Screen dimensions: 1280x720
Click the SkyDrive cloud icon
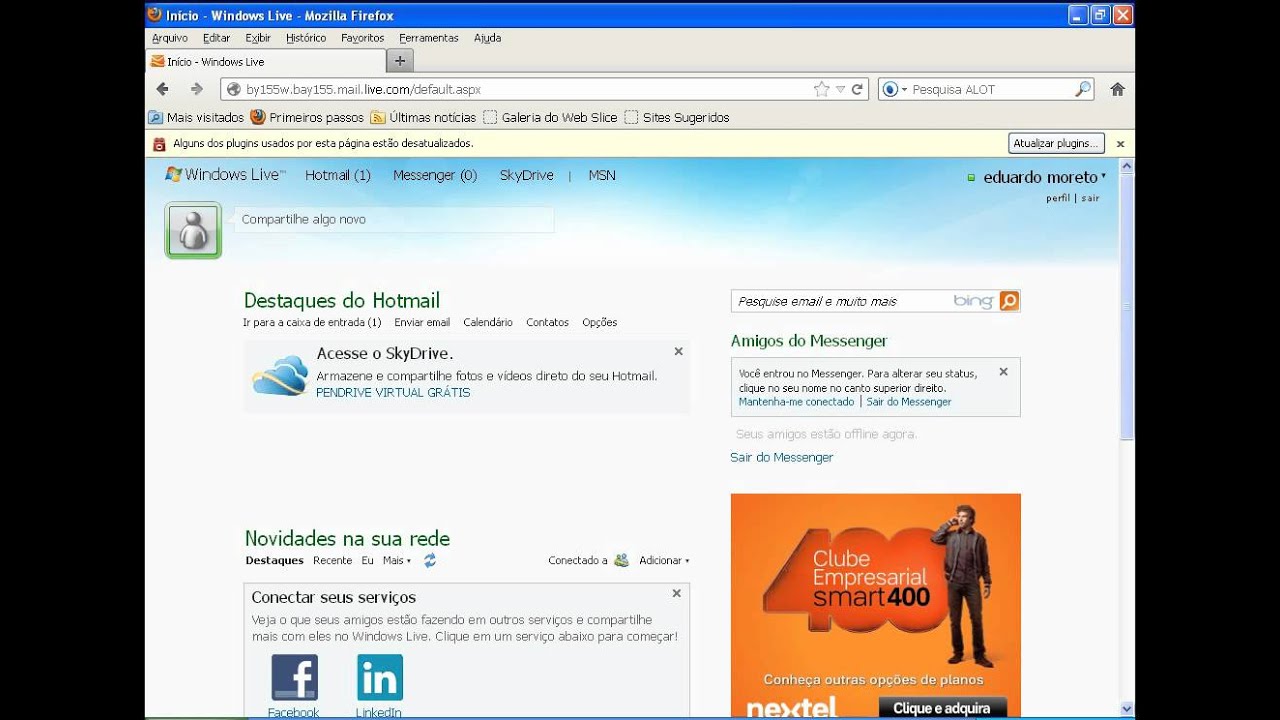280,376
